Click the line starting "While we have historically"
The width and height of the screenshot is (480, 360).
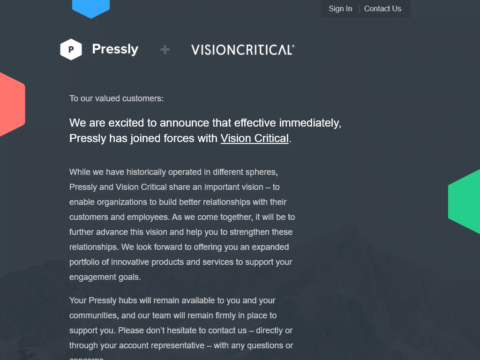coord(174,172)
